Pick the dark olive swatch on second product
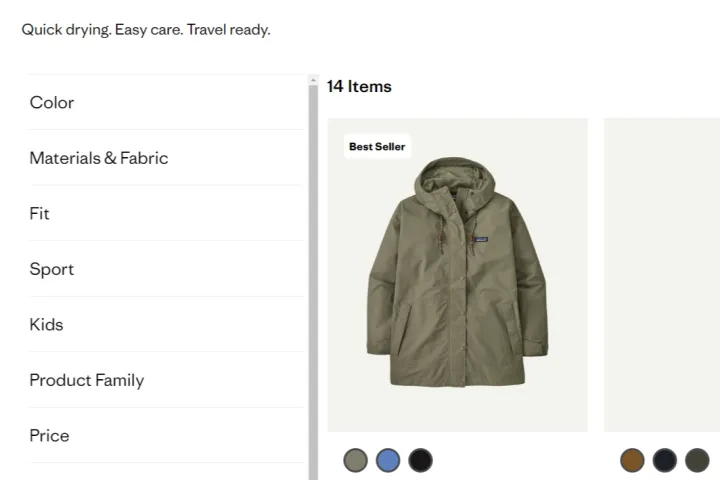720x480 pixels. pos(696,460)
